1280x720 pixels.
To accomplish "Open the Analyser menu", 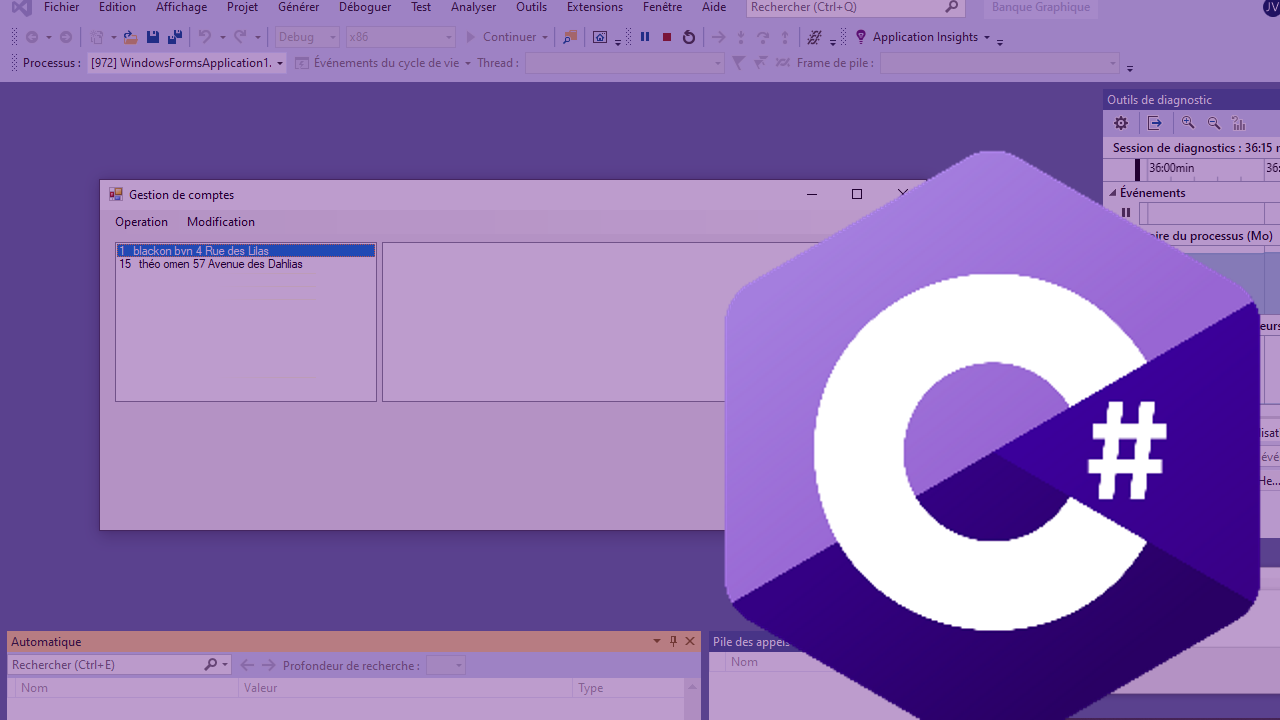I will [x=474, y=7].
